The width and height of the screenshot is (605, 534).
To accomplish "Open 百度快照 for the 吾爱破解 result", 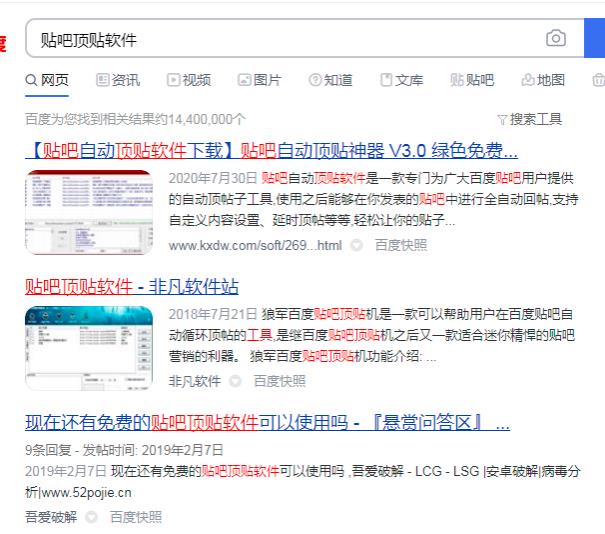I will (136, 517).
